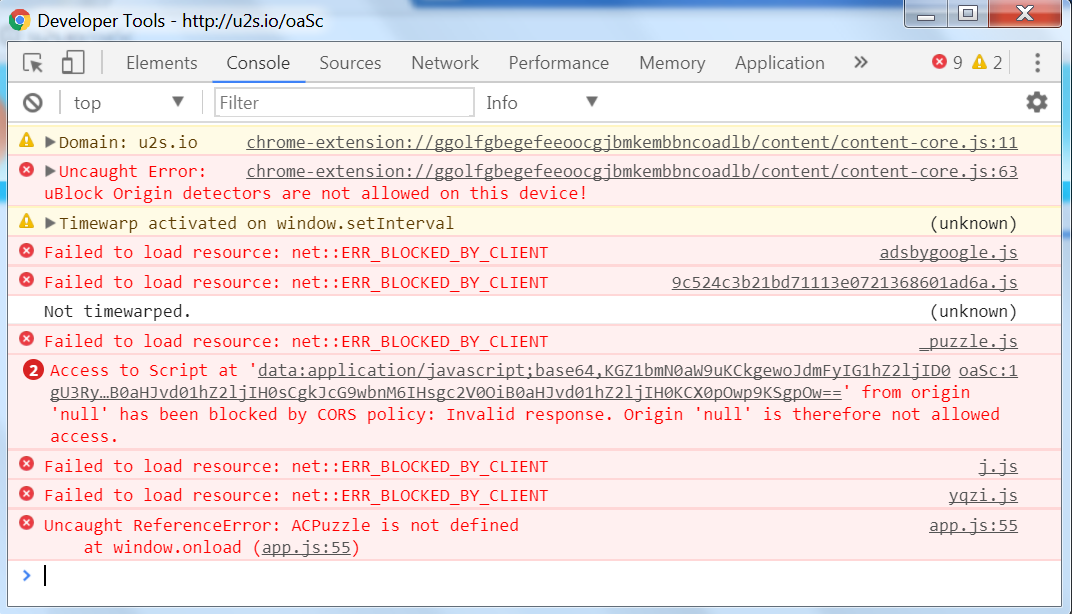
Task: Click the clear console icon
Action: [33, 102]
